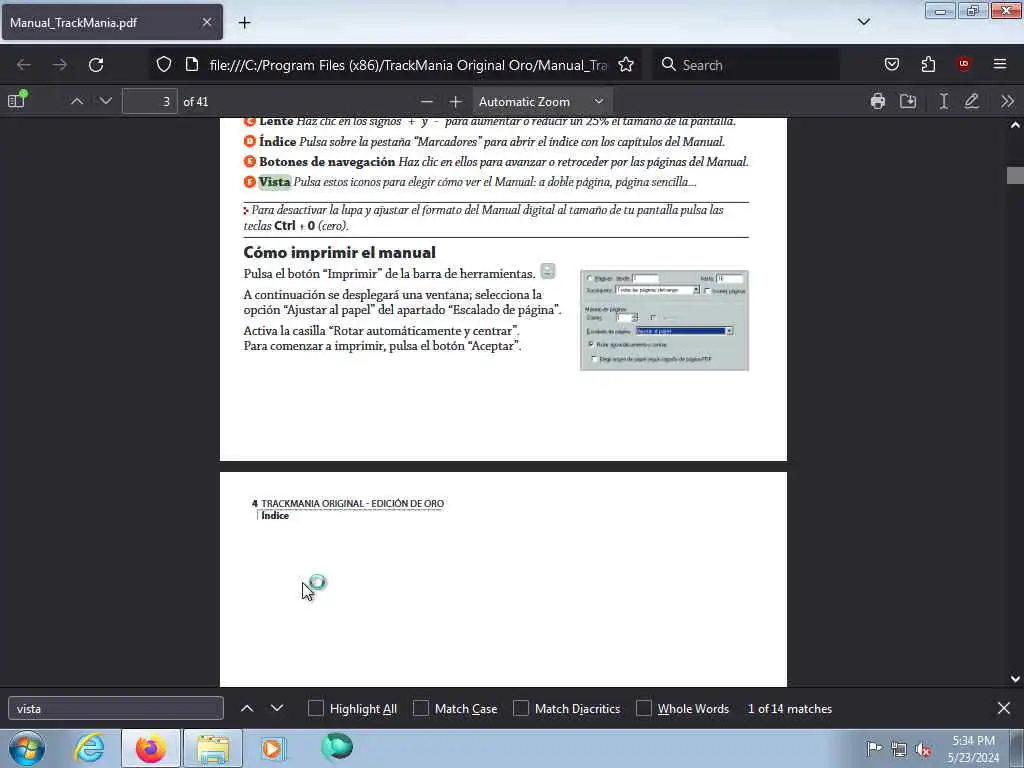1024x768 pixels.
Task: Print the PDF document
Action: (878, 101)
